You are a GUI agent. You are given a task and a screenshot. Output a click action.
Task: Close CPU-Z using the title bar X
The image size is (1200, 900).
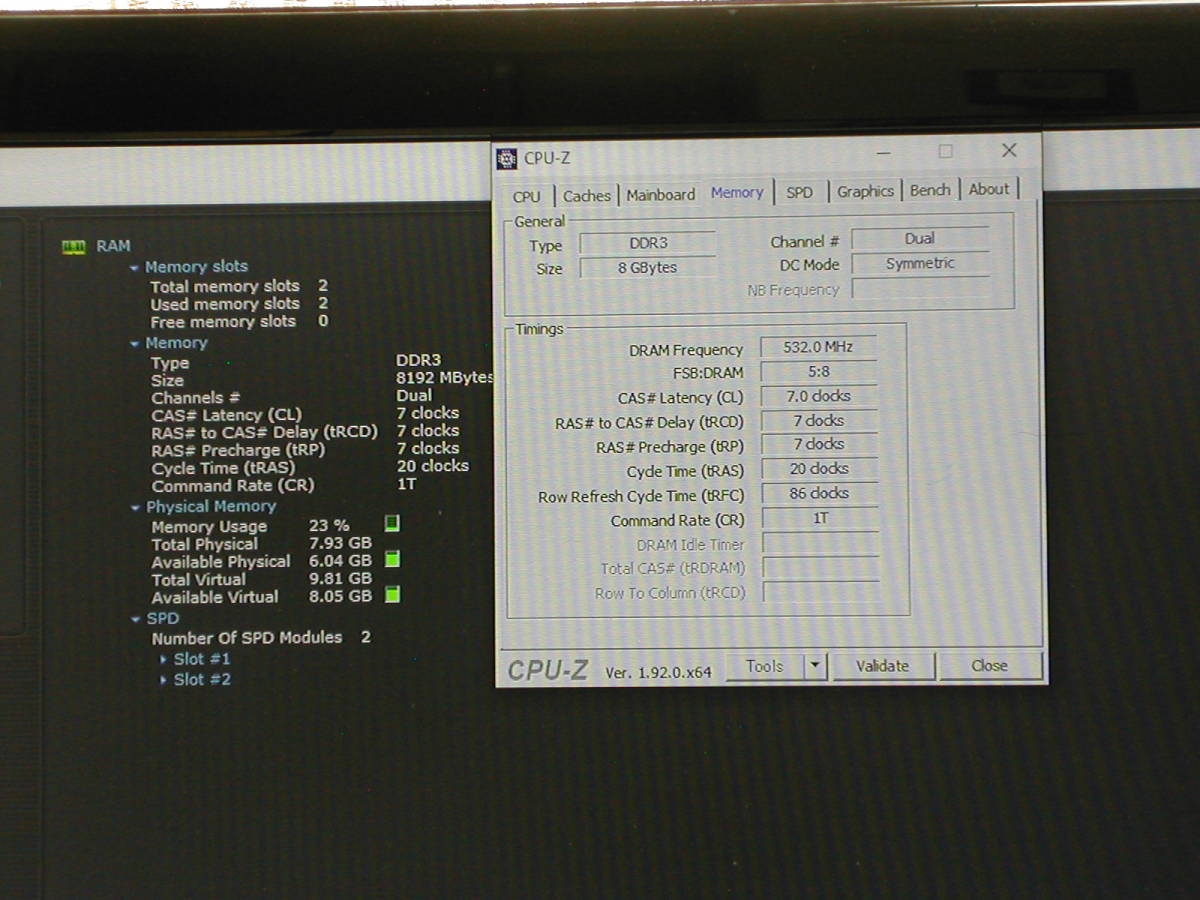click(1009, 150)
